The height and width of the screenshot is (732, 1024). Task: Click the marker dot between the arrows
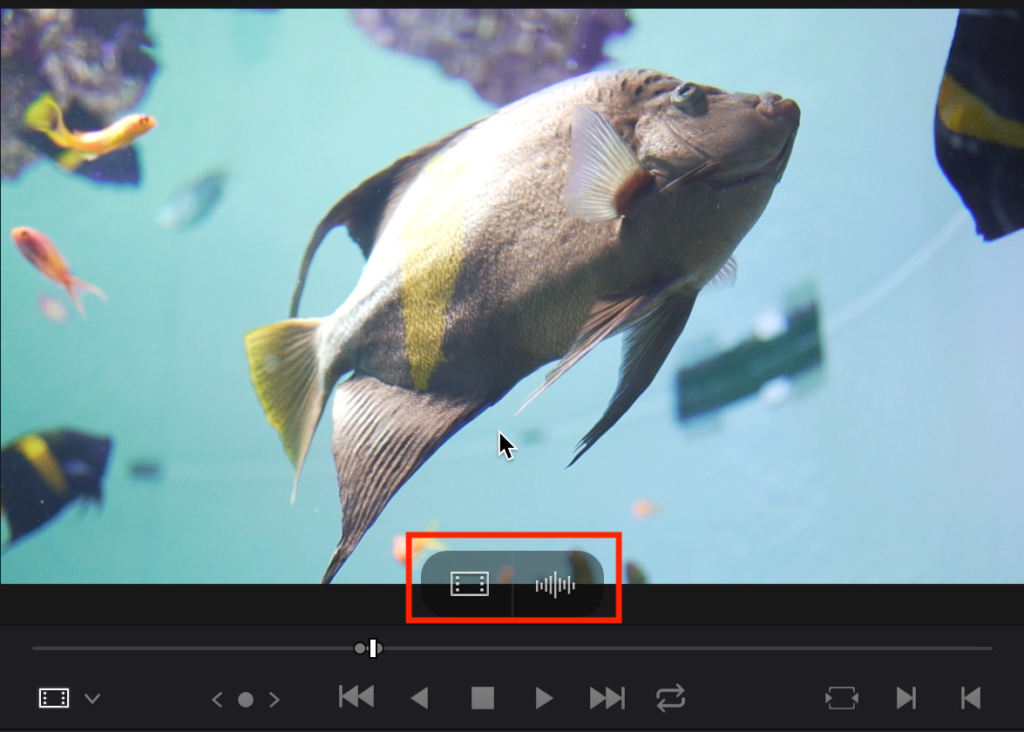[x=246, y=700]
